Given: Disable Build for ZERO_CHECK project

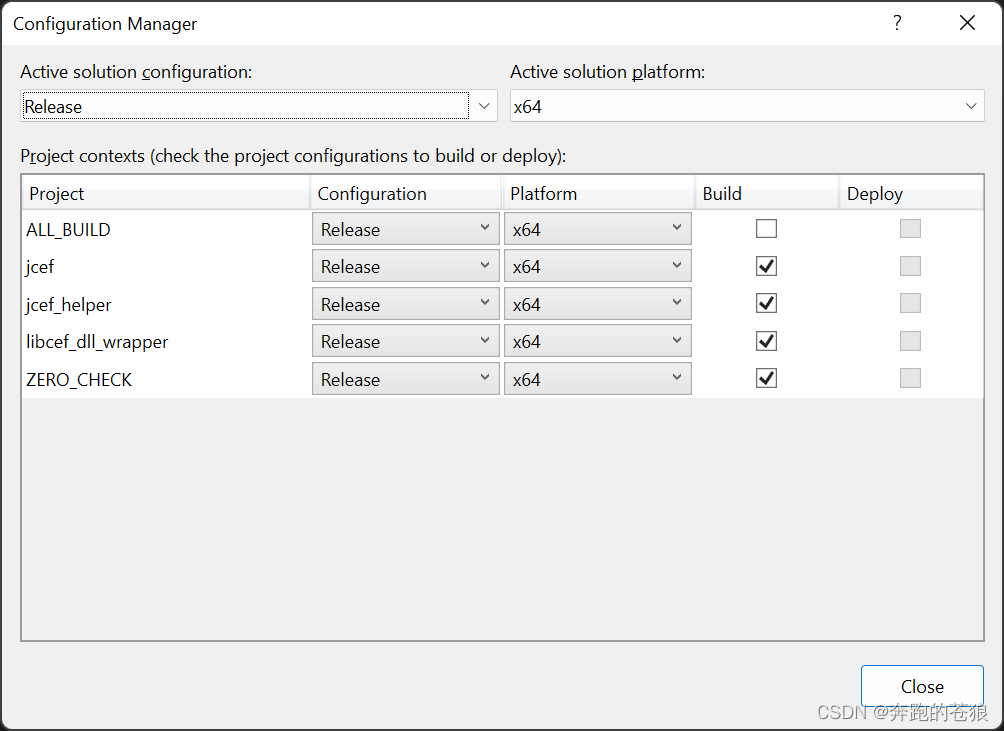Looking at the screenshot, I should click(766, 379).
